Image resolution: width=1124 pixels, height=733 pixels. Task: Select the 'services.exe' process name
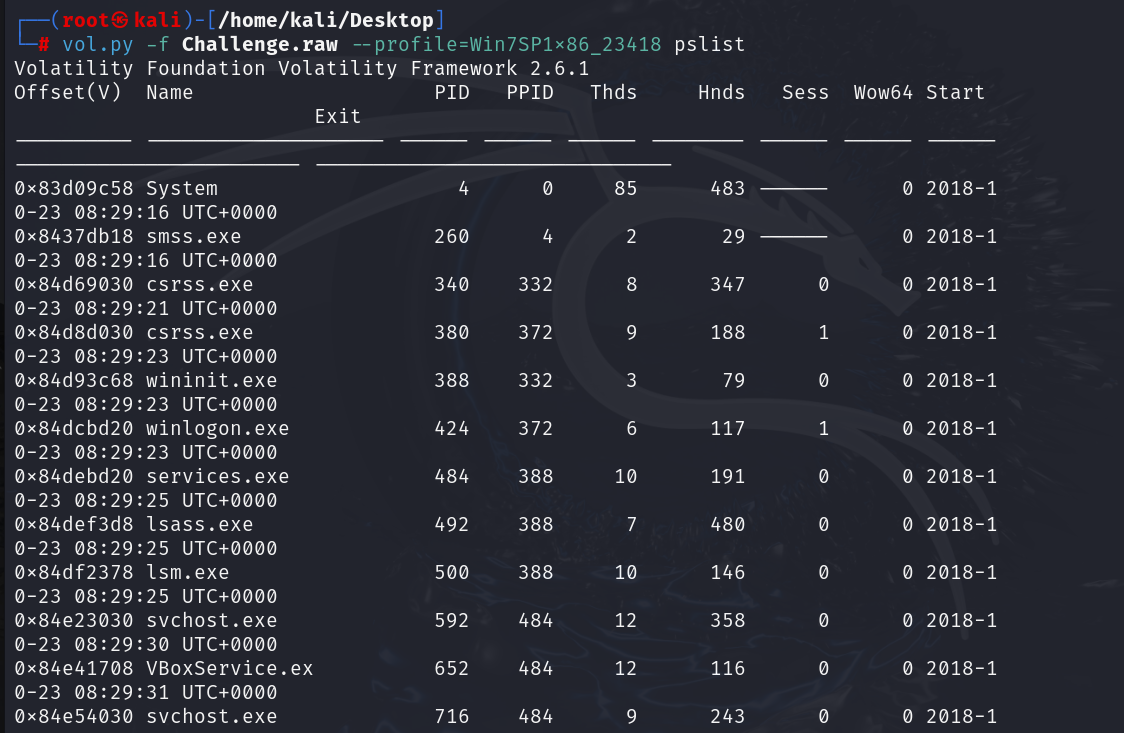pos(217,476)
